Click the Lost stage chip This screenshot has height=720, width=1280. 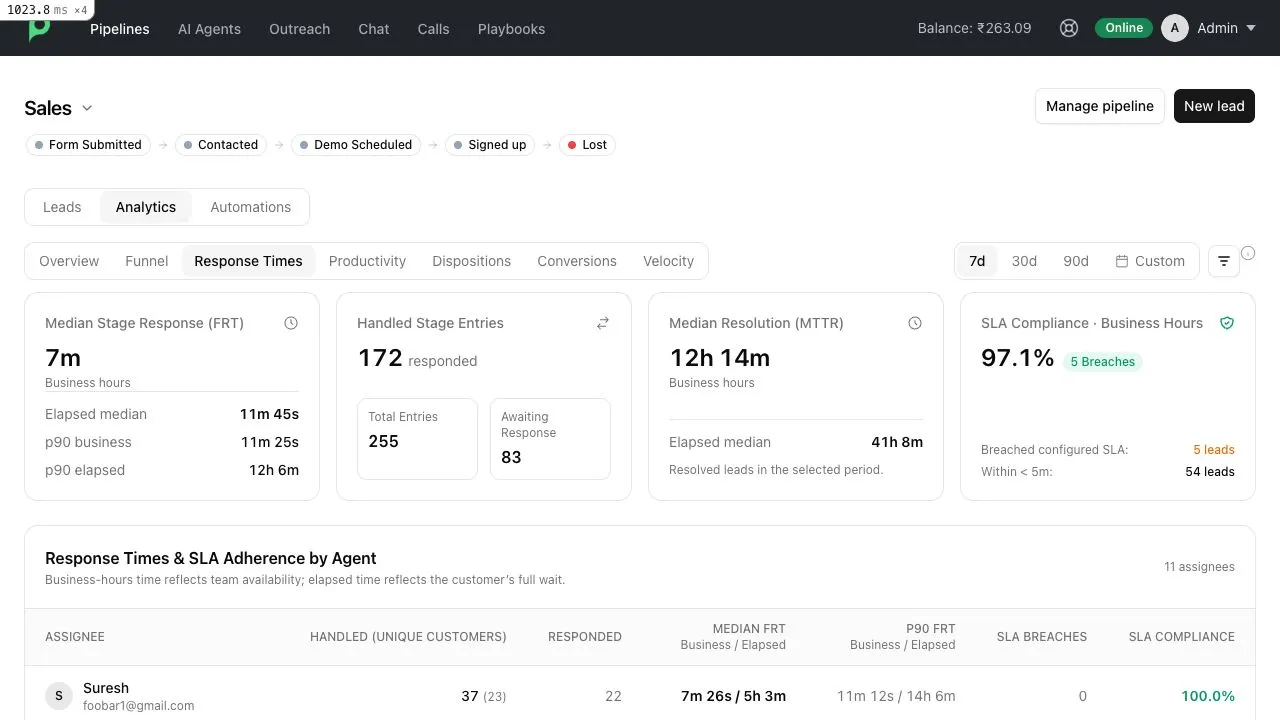tap(586, 145)
